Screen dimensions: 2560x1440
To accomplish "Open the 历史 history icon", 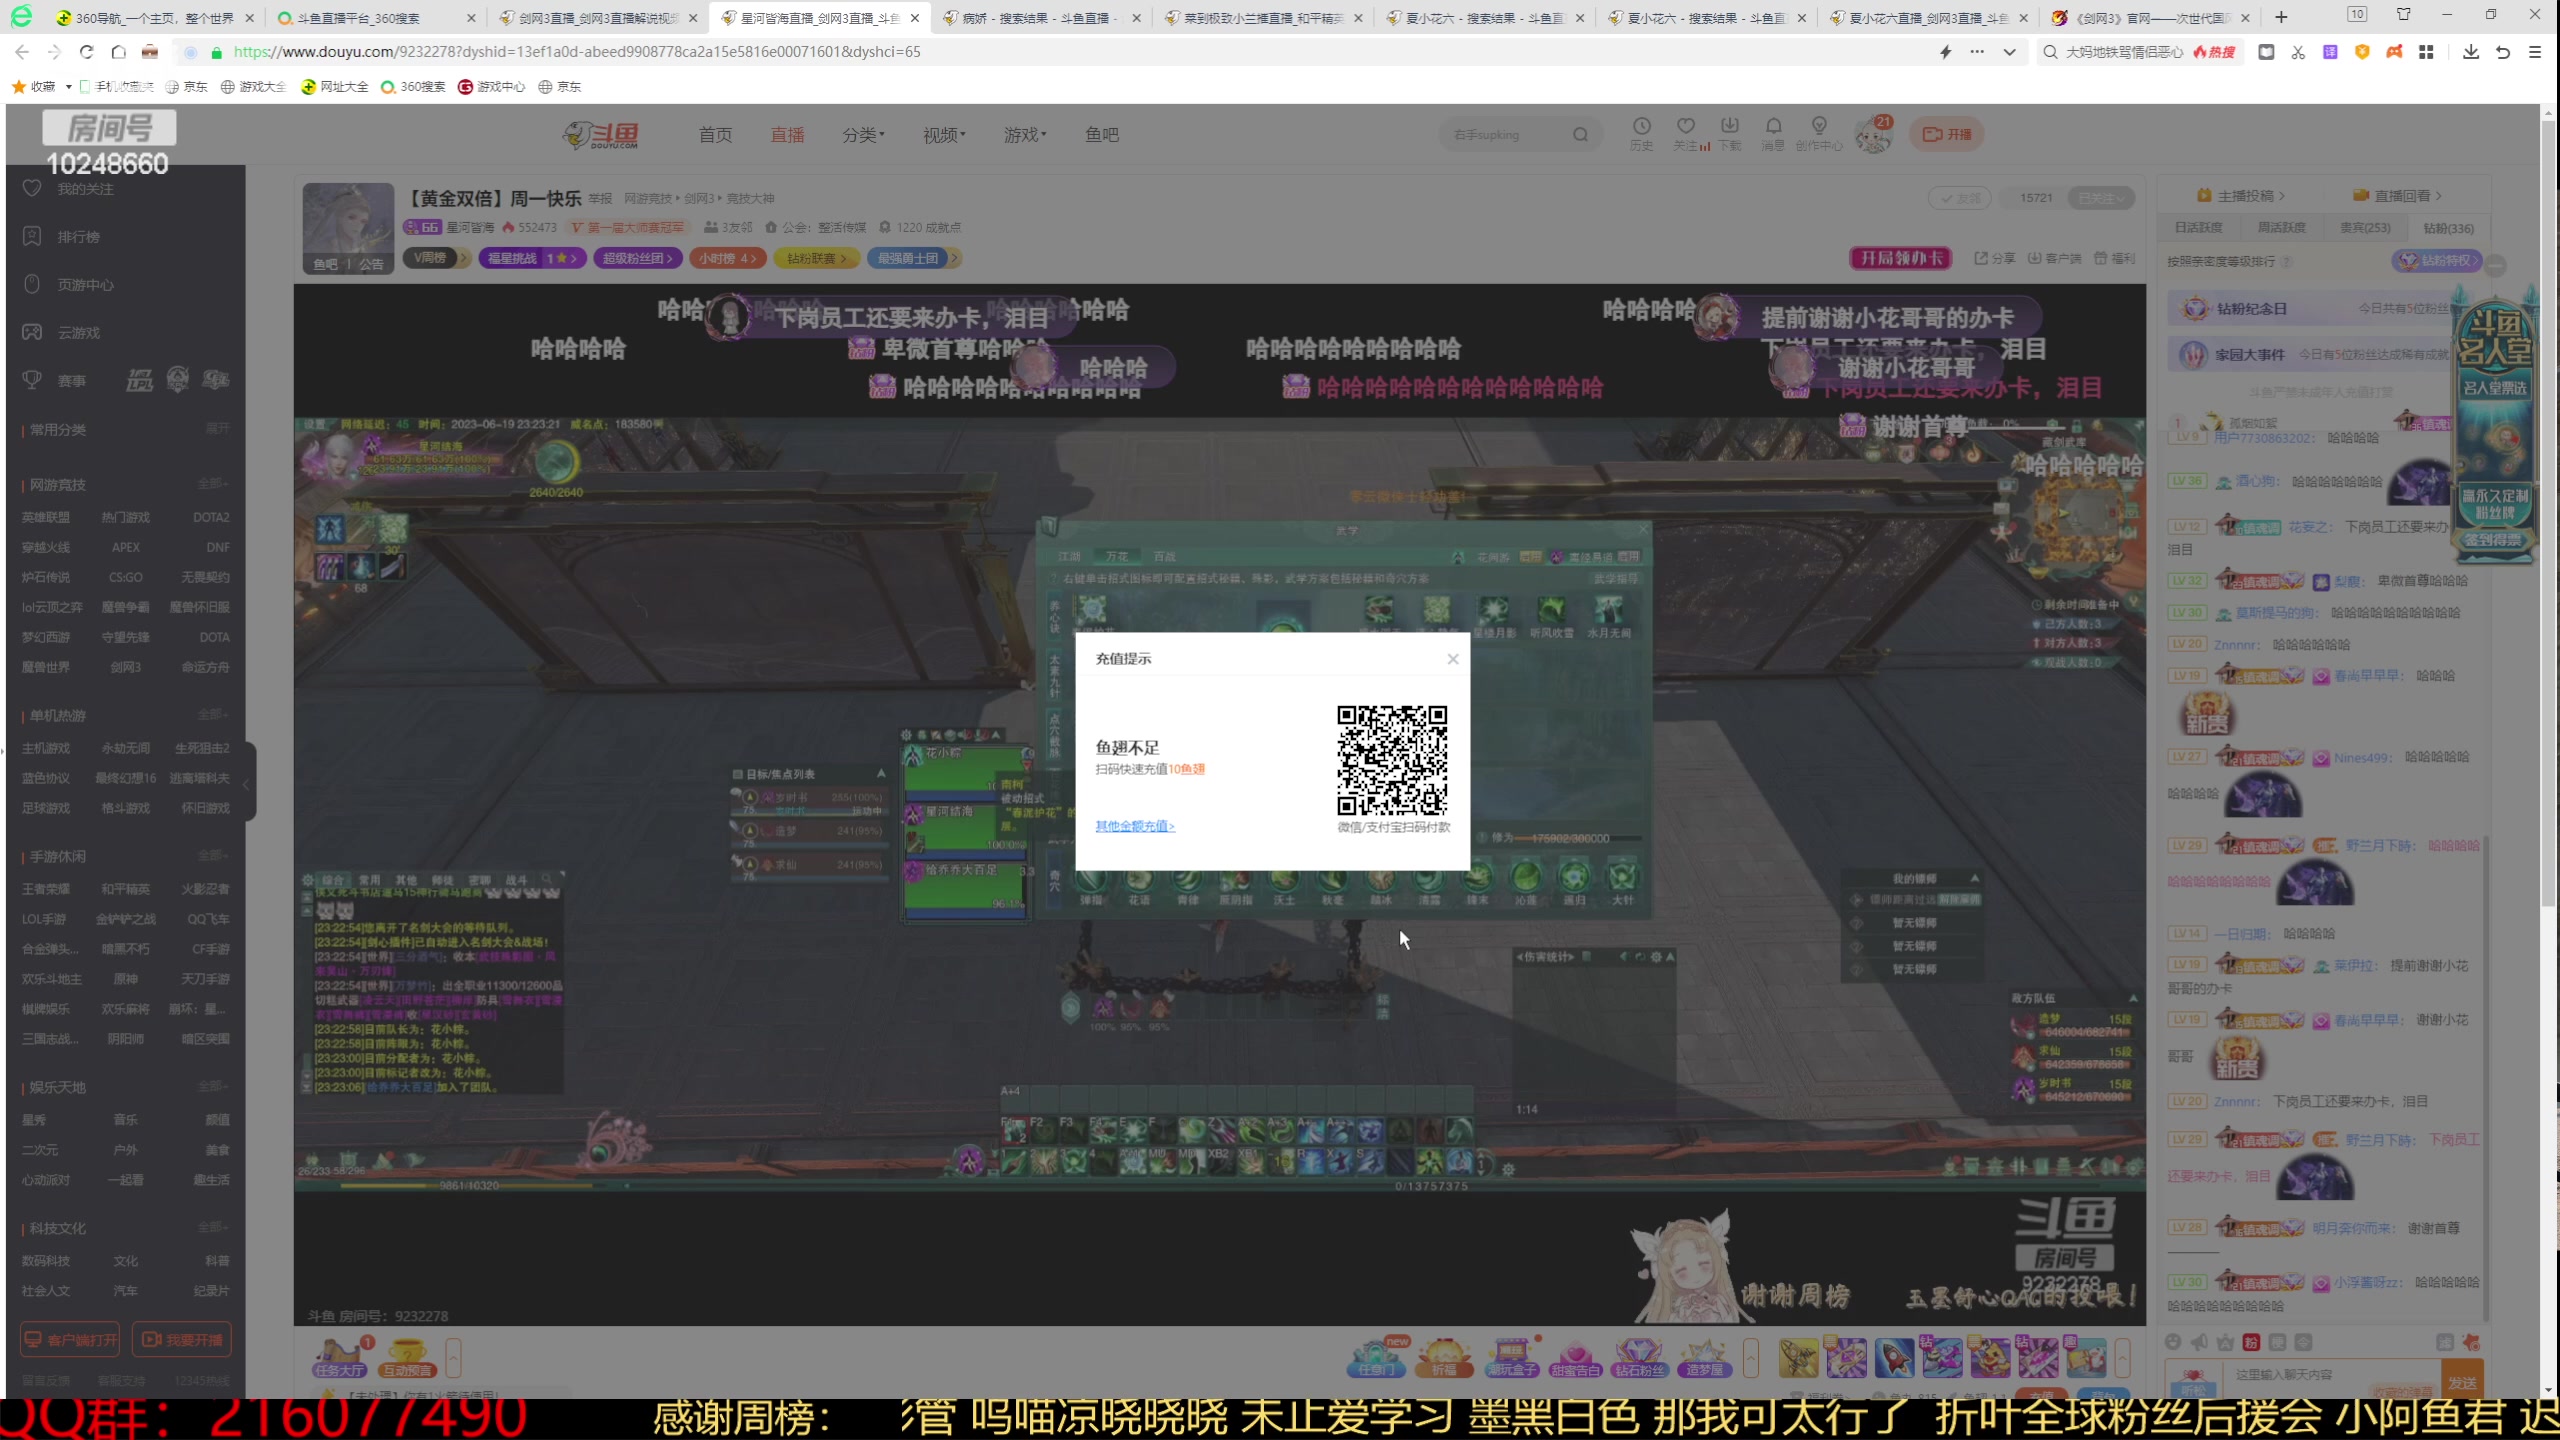I will (x=1642, y=133).
